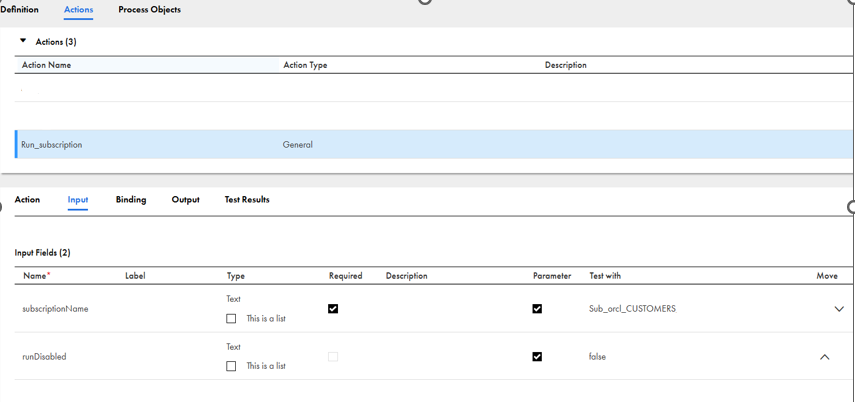Edit the 'false' Test with value
The height and width of the screenshot is (402, 855).
click(x=598, y=357)
